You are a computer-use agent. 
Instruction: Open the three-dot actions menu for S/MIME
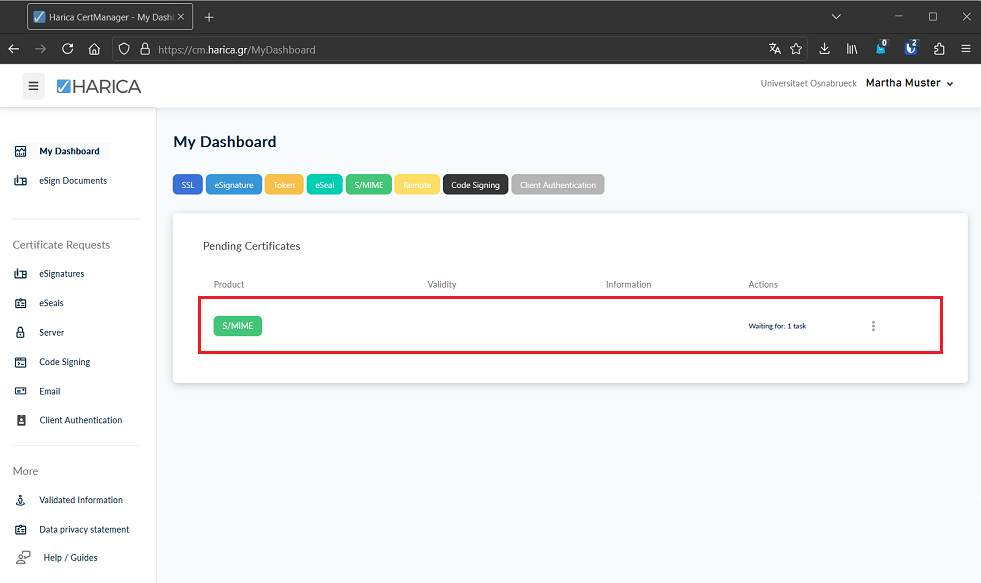point(873,326)
